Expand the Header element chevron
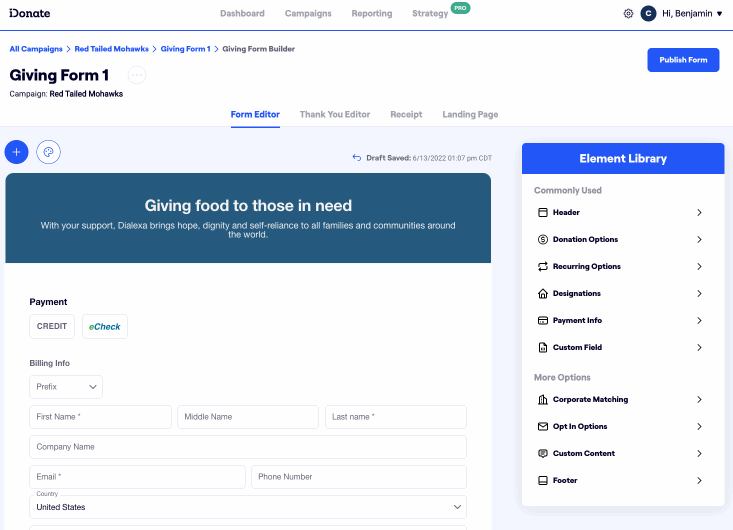Screen dimensions: 733x530 699,213
